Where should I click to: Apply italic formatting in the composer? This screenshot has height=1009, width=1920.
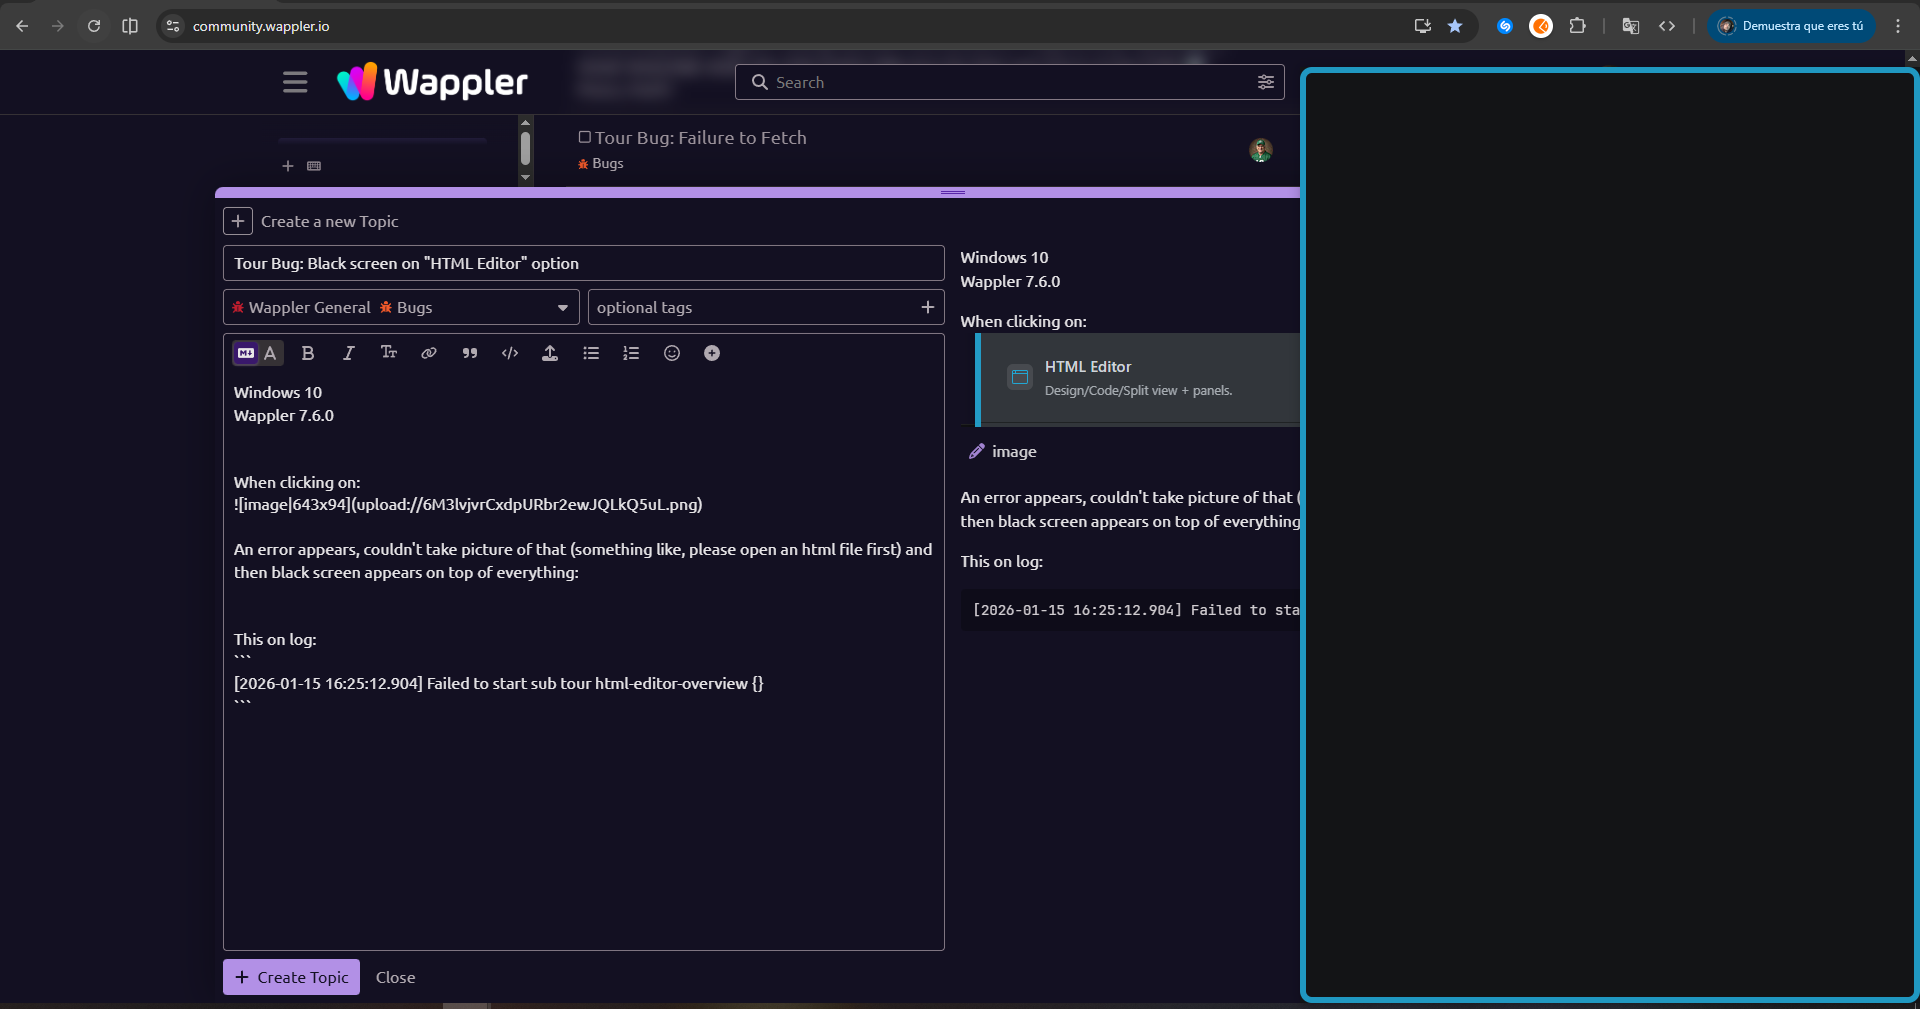[348, 353]
